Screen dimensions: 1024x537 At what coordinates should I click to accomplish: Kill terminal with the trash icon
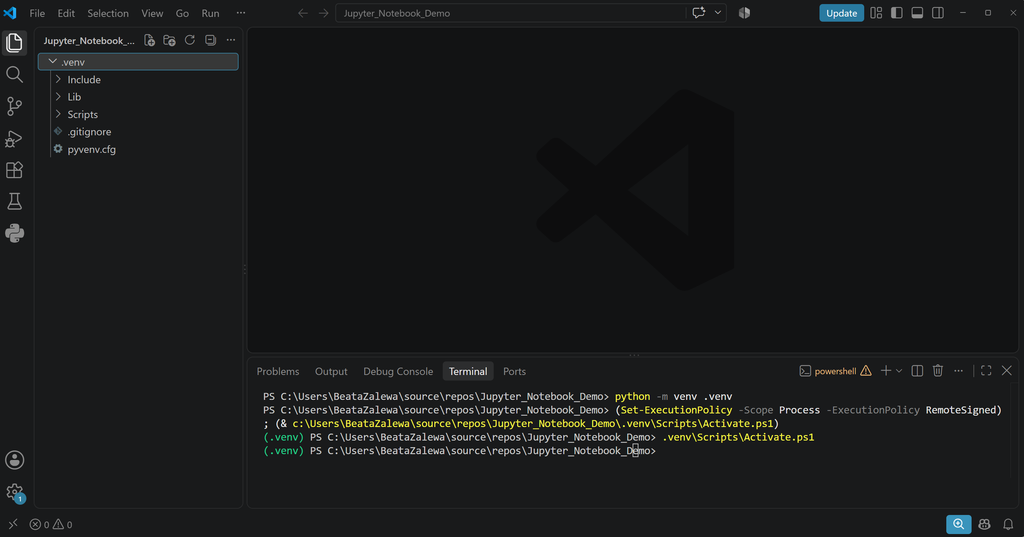[938, 371]
